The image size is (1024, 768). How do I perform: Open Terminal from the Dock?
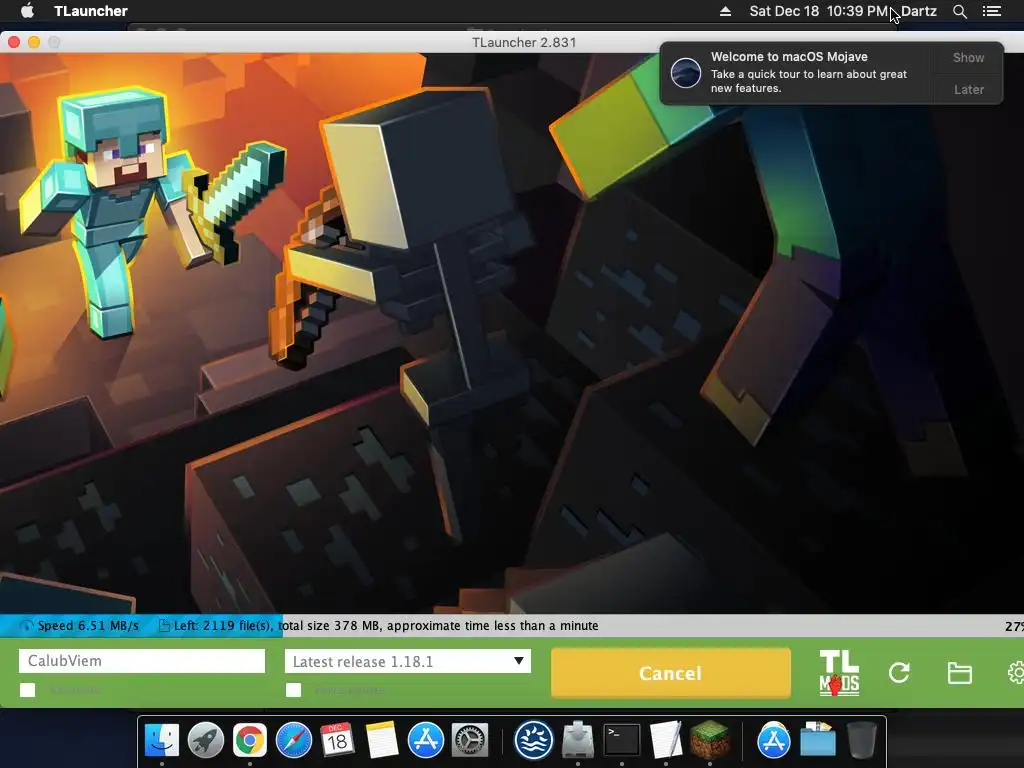tap(622, 741)
